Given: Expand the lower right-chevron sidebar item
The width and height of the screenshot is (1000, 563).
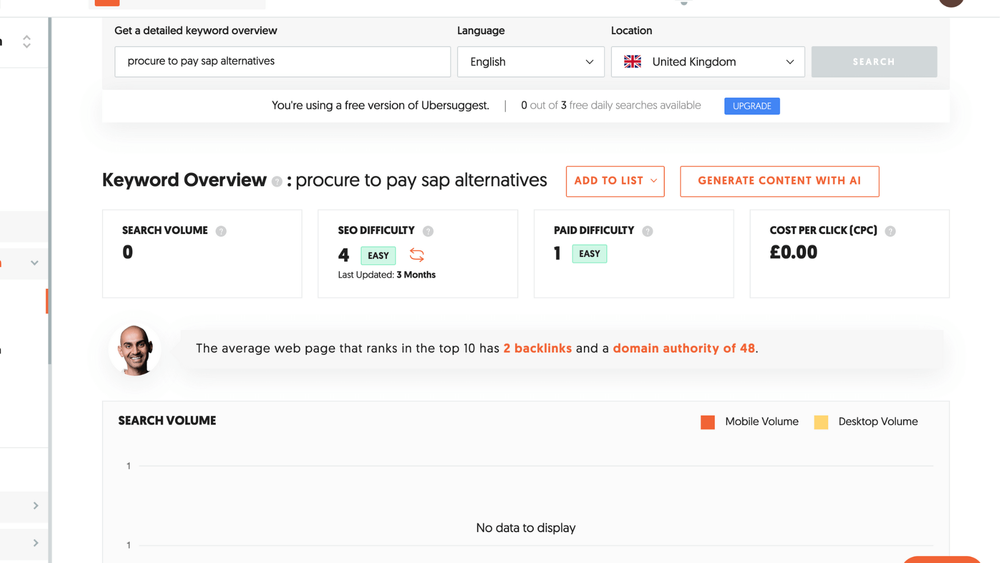Looking at the screenshot, I should 36,543.
